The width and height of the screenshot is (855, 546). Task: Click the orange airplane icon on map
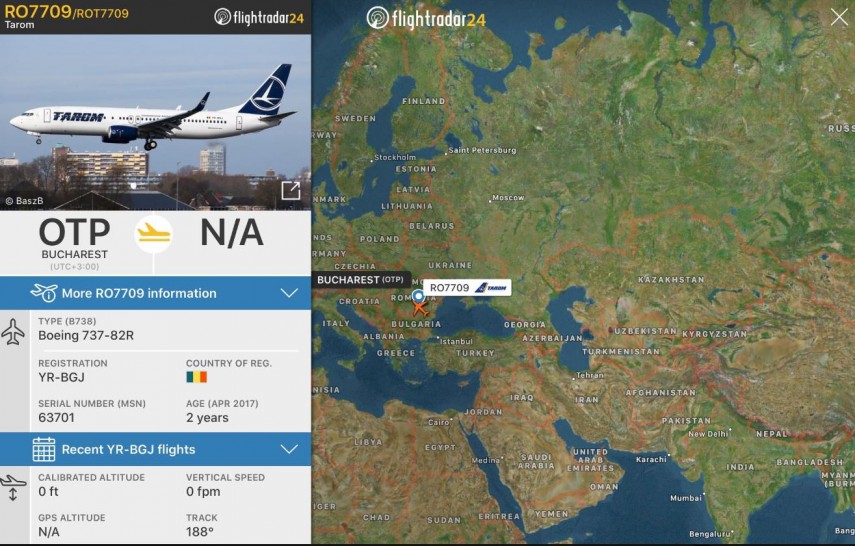point(420,308)
